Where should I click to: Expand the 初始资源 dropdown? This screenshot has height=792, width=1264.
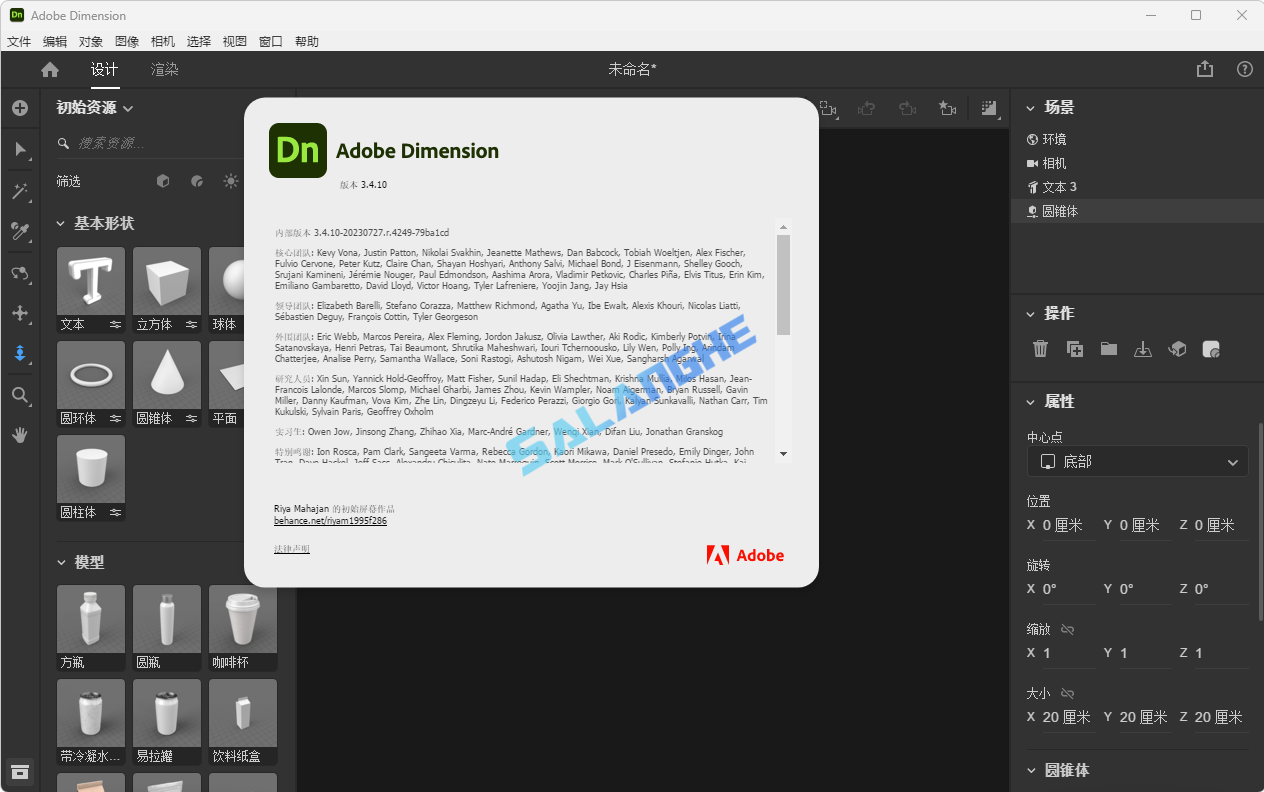(128, 108)
